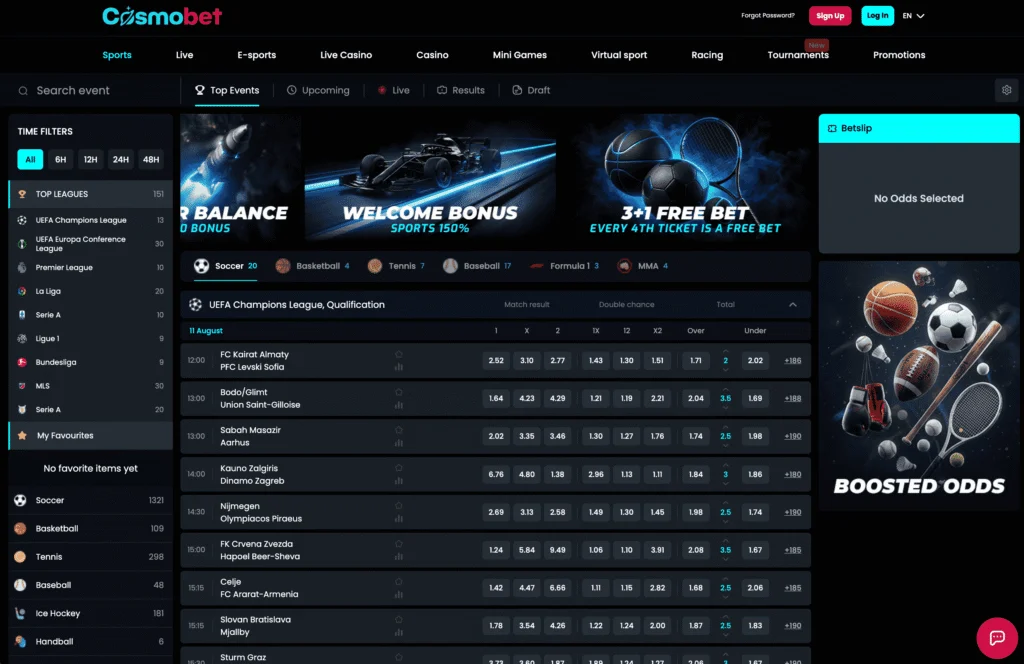Click the search magnifier icon
This screenshot has width=1024, height=664.
pos(23,91)
